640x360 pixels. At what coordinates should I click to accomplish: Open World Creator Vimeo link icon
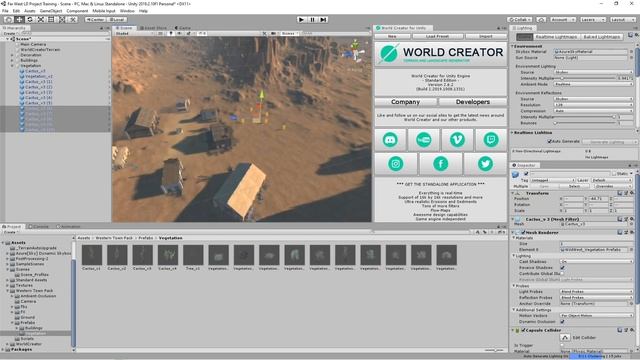tap(457, 140)
